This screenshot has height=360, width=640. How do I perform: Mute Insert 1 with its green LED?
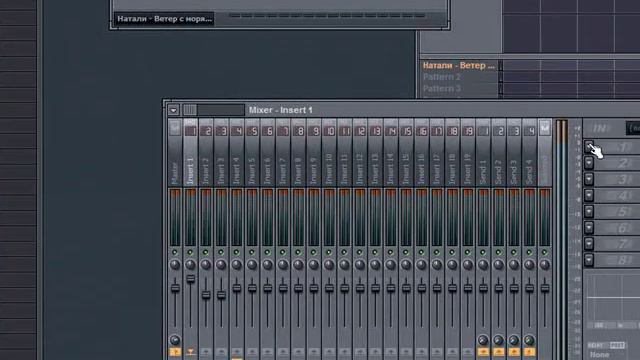click(191, 252)
